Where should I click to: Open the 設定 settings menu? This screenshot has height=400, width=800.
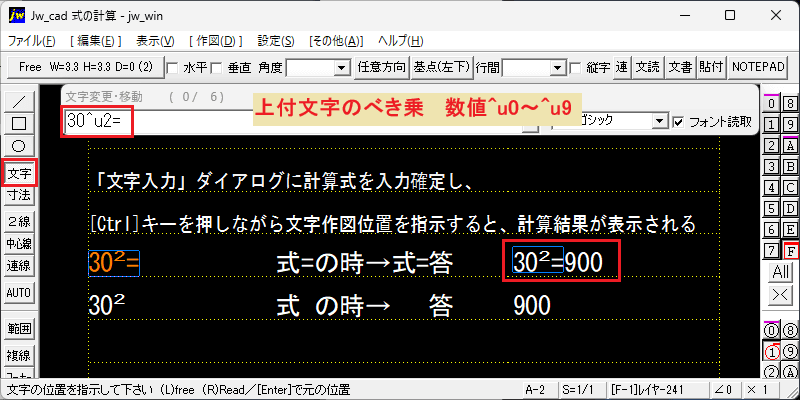[276, 41]
